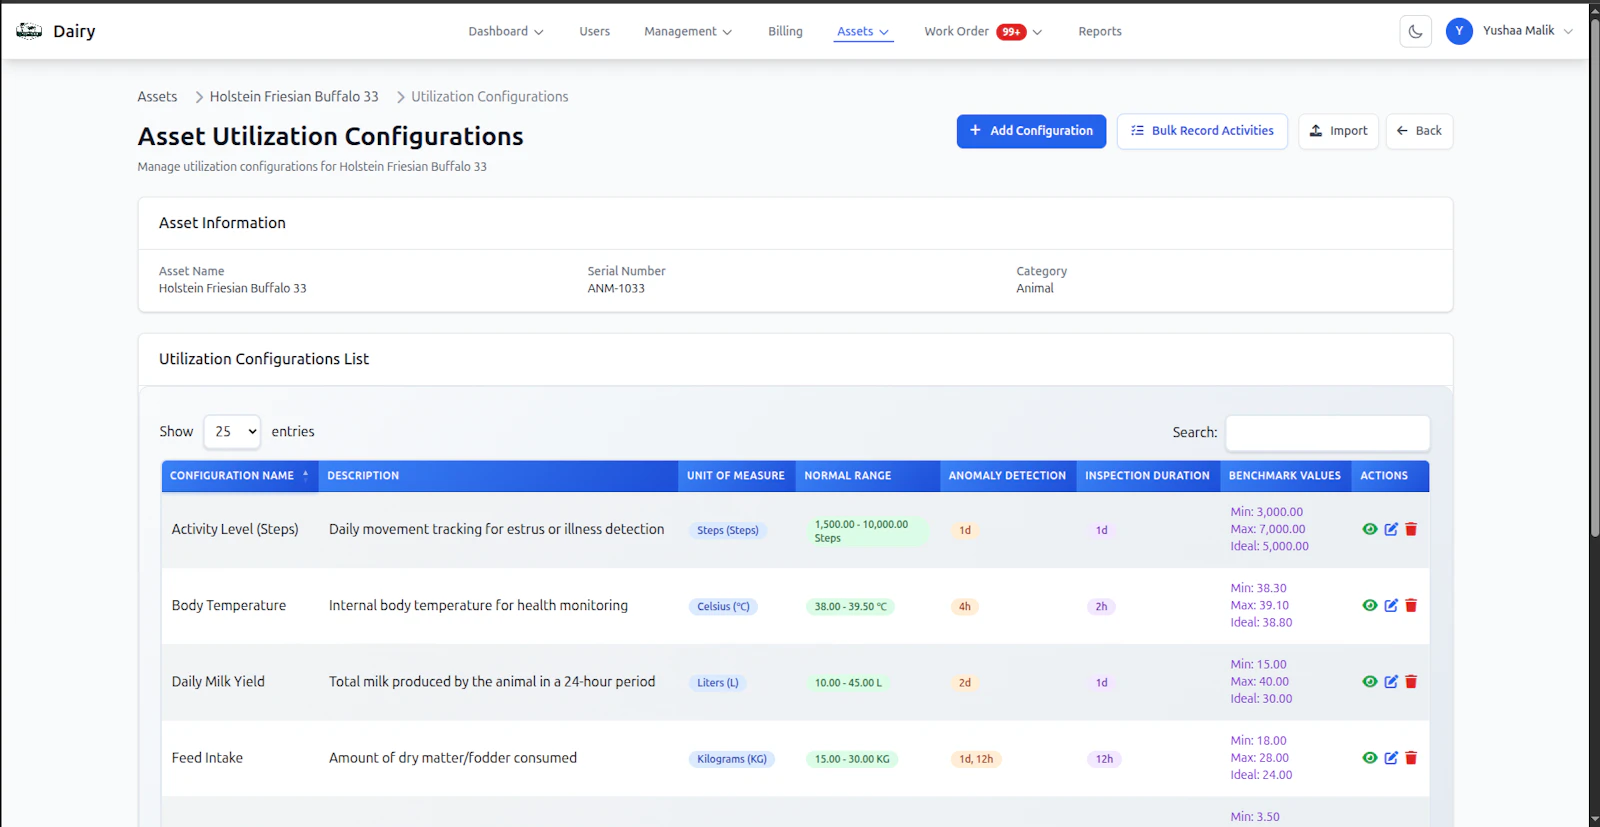The width and height of the screenshot is (1600, 827).
Task: View Body Temperature configuration eye icon
Action: (1370, 605)
